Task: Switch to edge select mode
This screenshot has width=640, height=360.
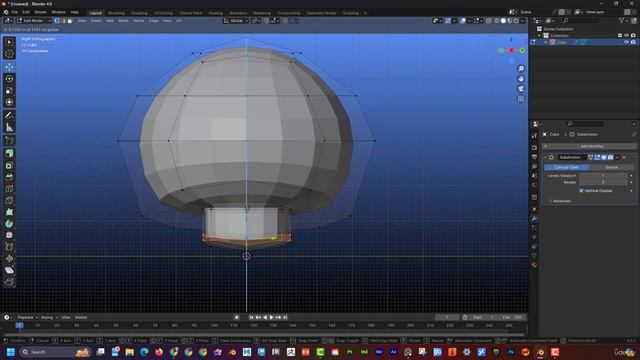Action: (x=63, y=20)
